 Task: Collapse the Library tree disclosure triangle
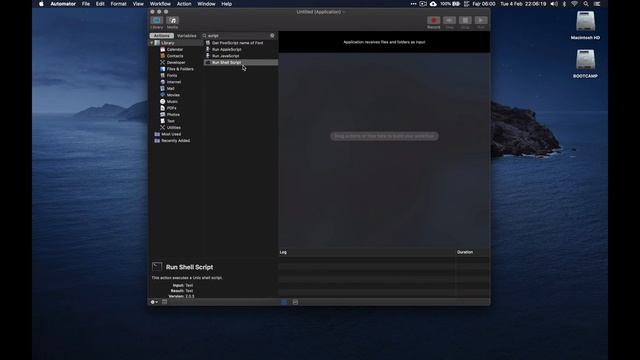click(x=151, y=43)
